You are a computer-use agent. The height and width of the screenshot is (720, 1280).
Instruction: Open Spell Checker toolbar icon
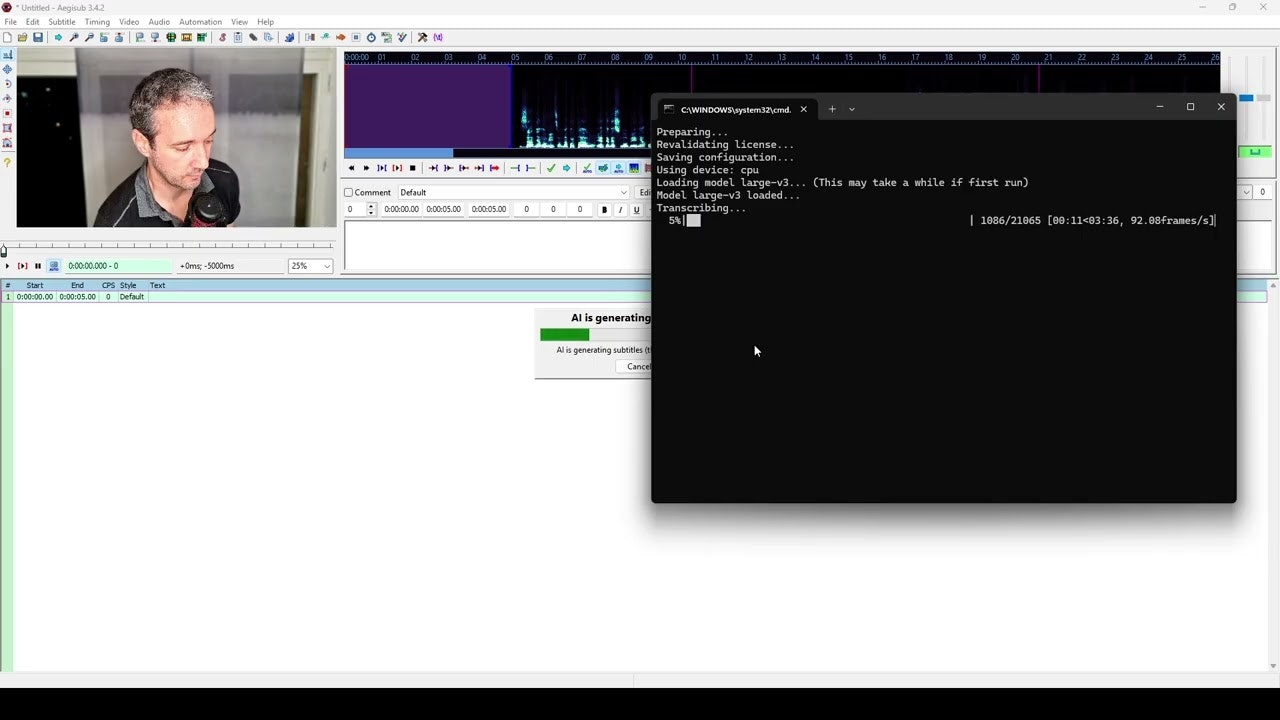(x=402, y=37)
